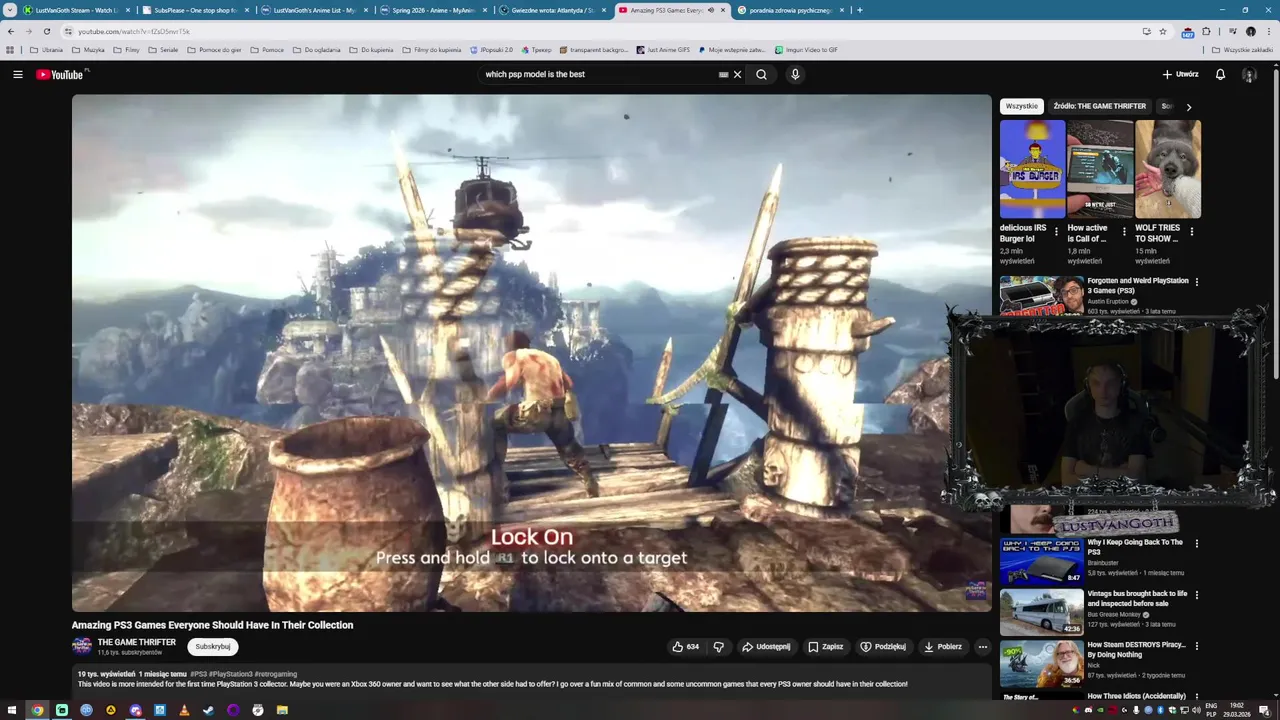1280x720 pixels.
Task: Select the Wszystkie filter chip
Action: (x=1022, y=106)
